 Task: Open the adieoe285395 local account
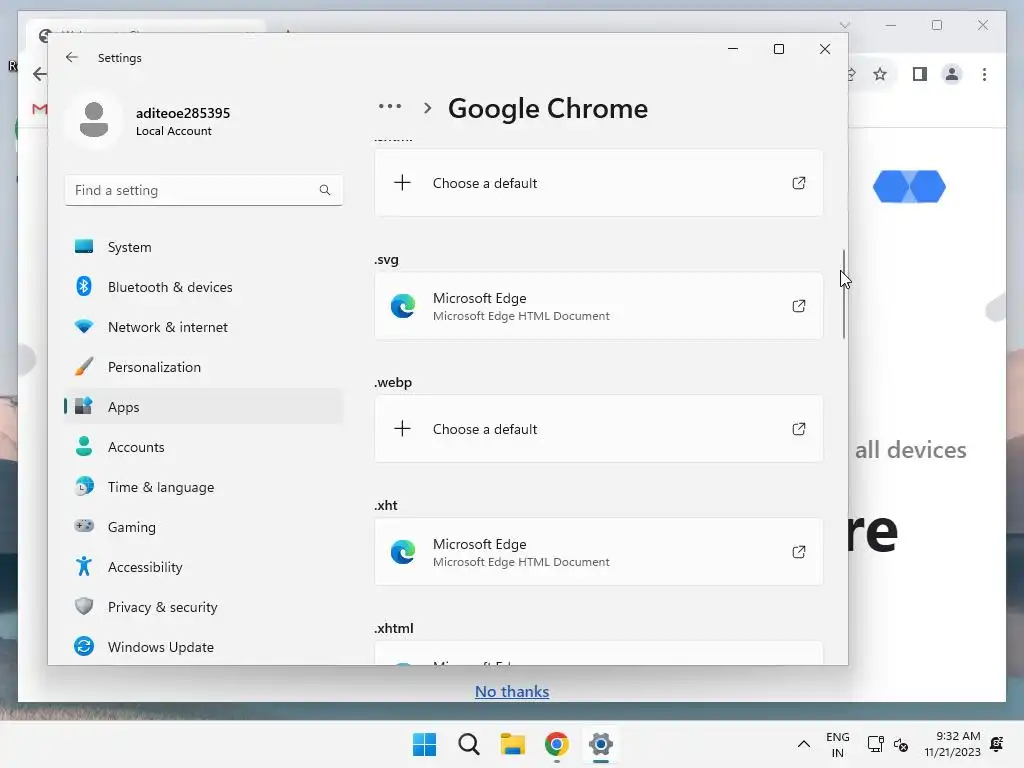point(183,121)
